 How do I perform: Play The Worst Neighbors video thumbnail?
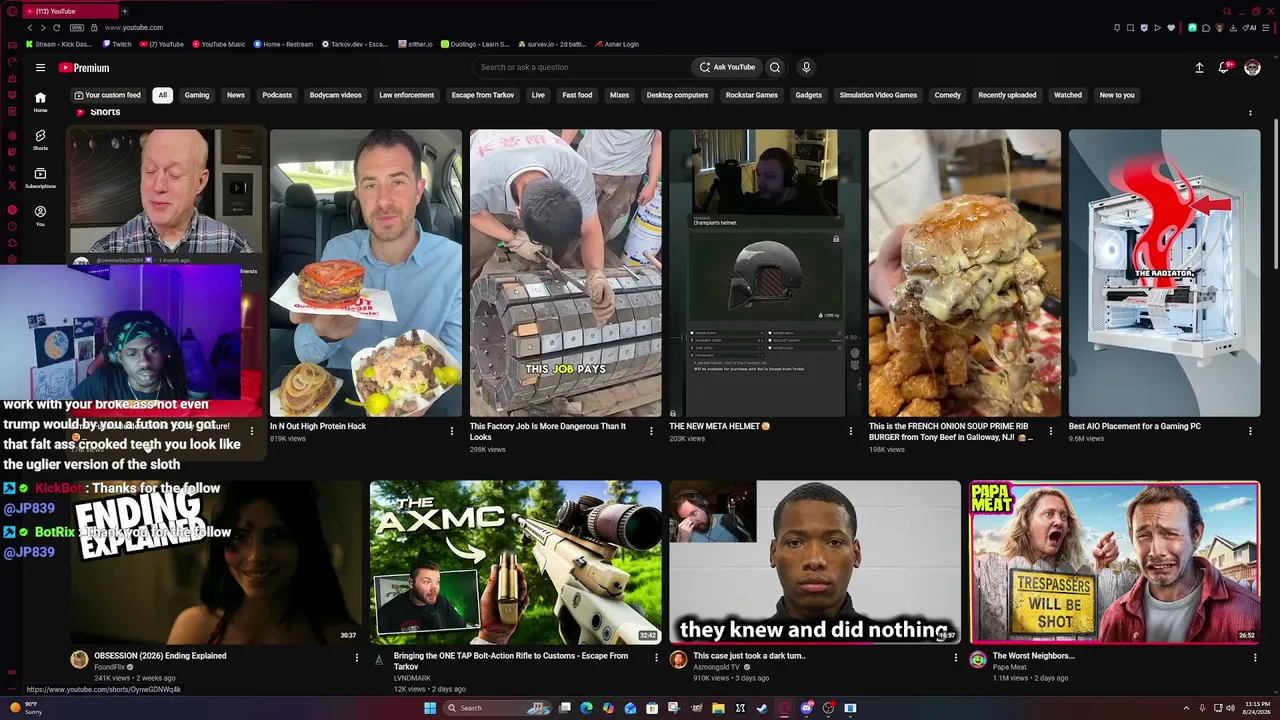(x=1115, y=563)
